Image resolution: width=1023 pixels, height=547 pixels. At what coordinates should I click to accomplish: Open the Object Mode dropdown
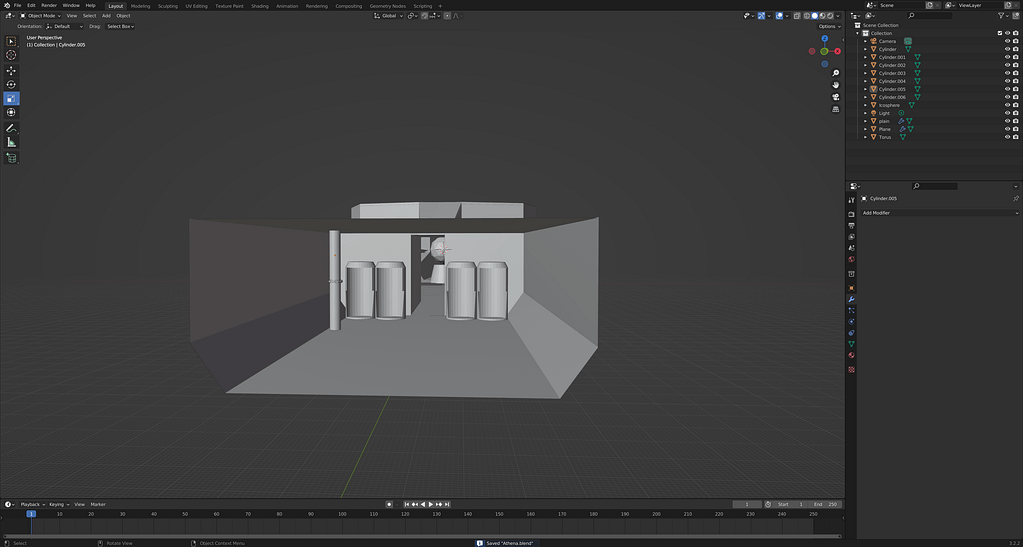[40, 16]
